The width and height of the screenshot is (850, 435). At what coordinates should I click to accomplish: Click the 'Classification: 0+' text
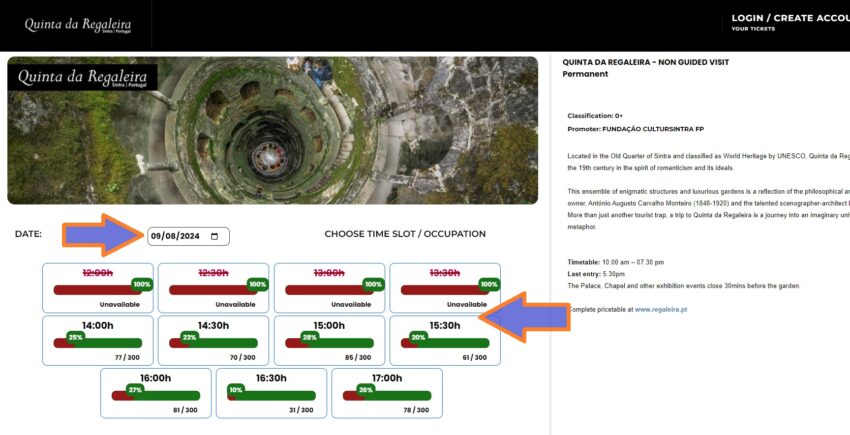(595, 116)
